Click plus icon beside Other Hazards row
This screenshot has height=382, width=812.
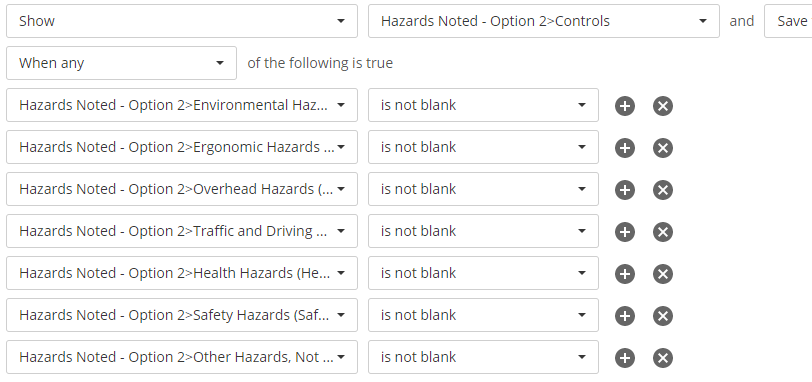(625, 358)
